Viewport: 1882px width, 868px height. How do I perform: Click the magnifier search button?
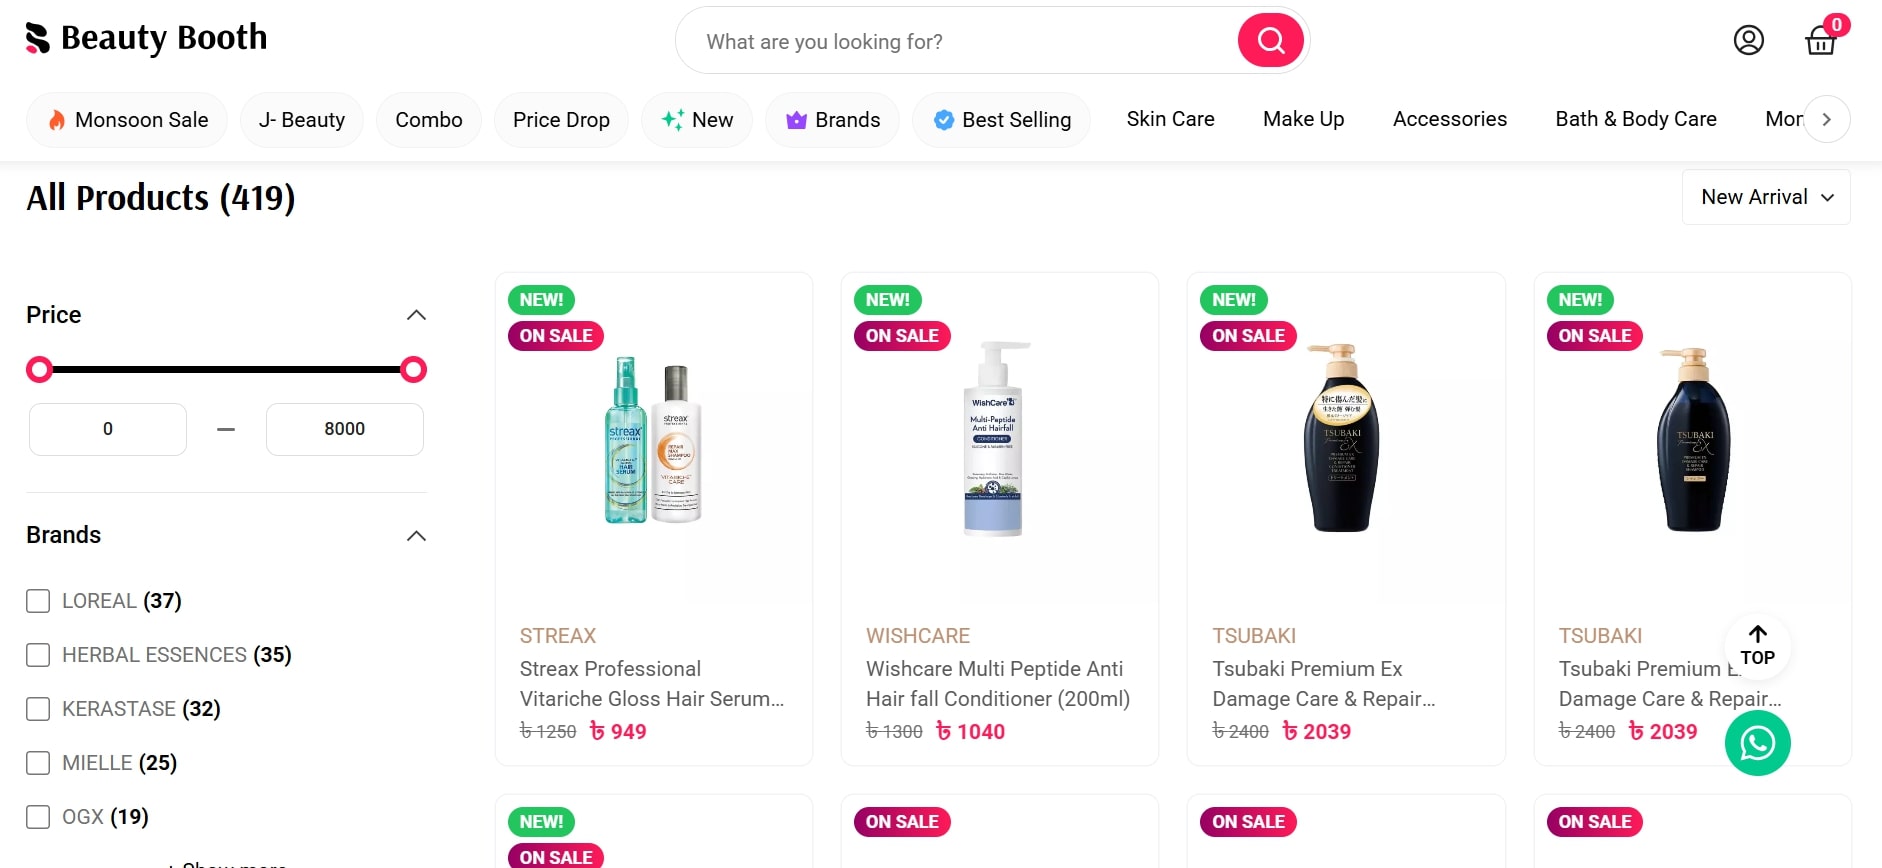1270,41
